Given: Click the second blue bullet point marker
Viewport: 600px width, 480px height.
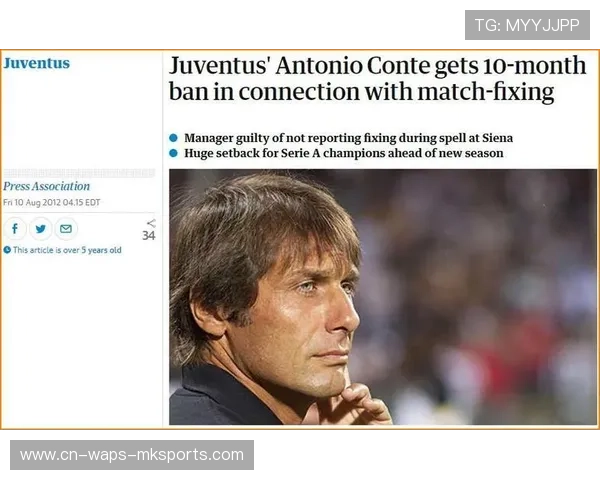Looking at the screenshot, I should [173, 153].
